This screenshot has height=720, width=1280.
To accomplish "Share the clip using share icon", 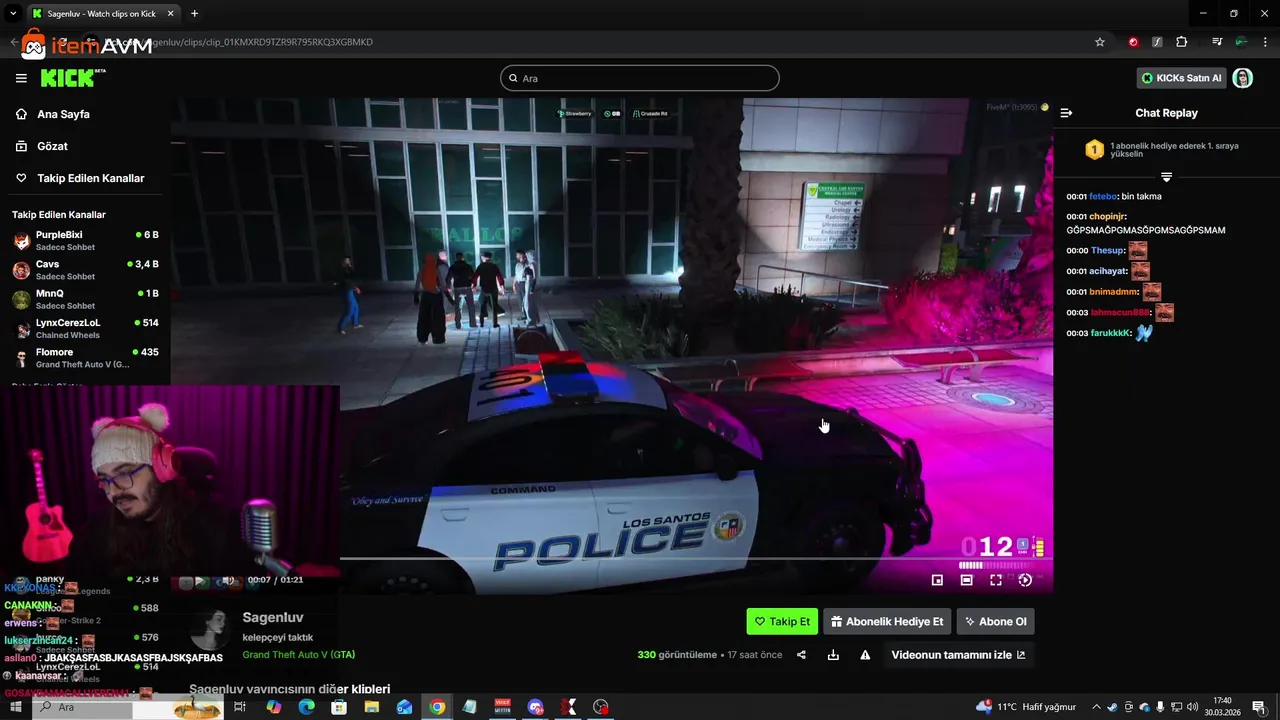I will point(801,655).
